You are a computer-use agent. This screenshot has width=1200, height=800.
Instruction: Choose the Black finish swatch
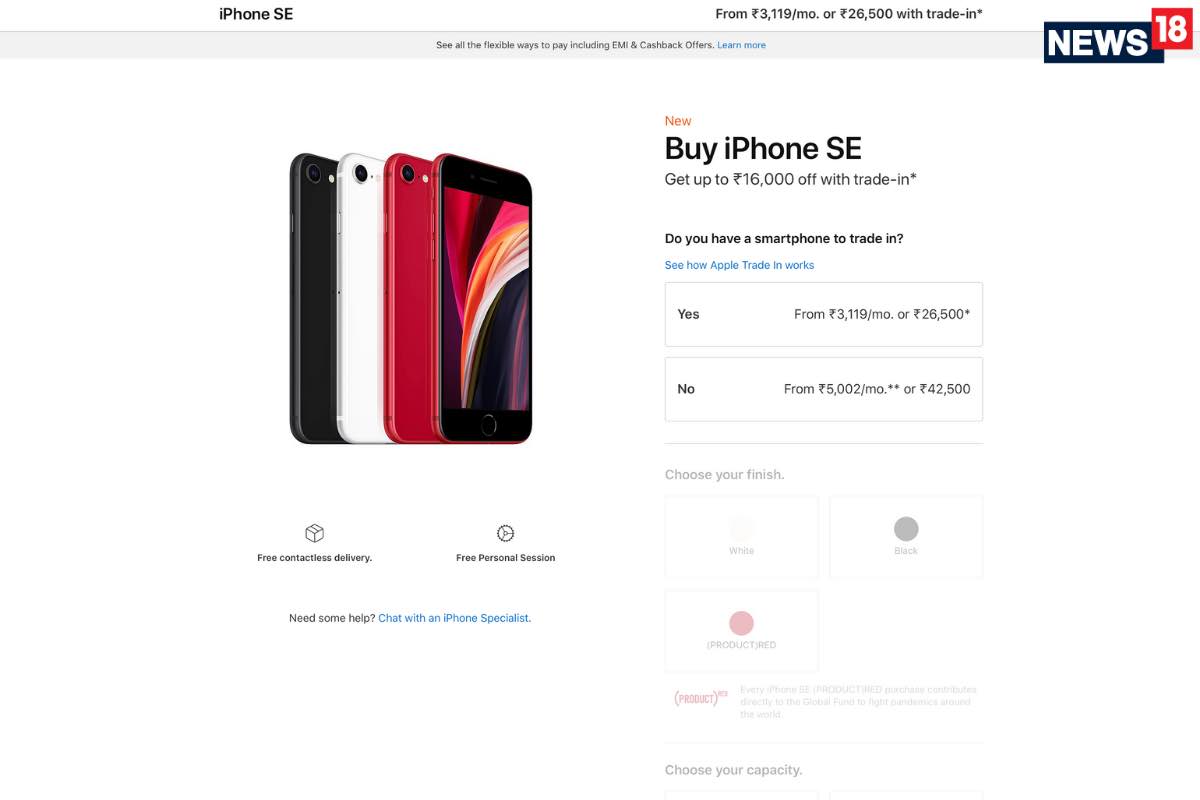point(906,529)
